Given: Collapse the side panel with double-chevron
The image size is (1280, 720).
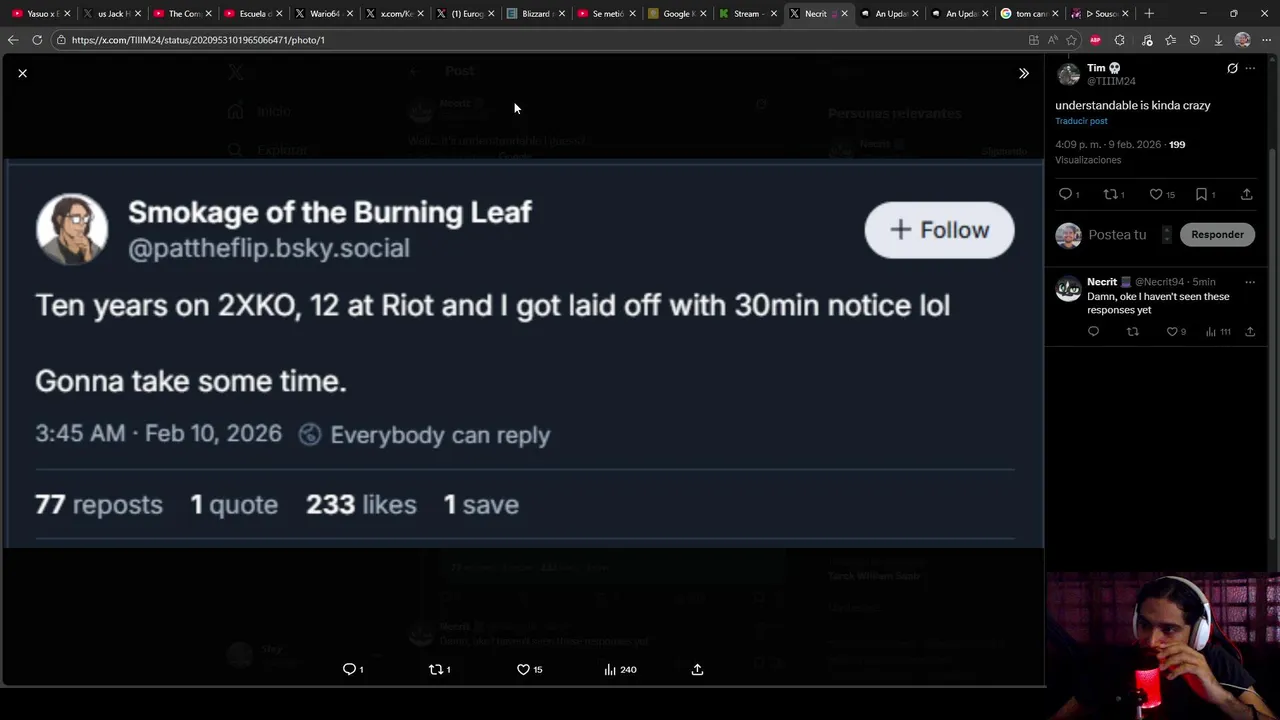Looking at the screenshot, I should pos(1023,73).
